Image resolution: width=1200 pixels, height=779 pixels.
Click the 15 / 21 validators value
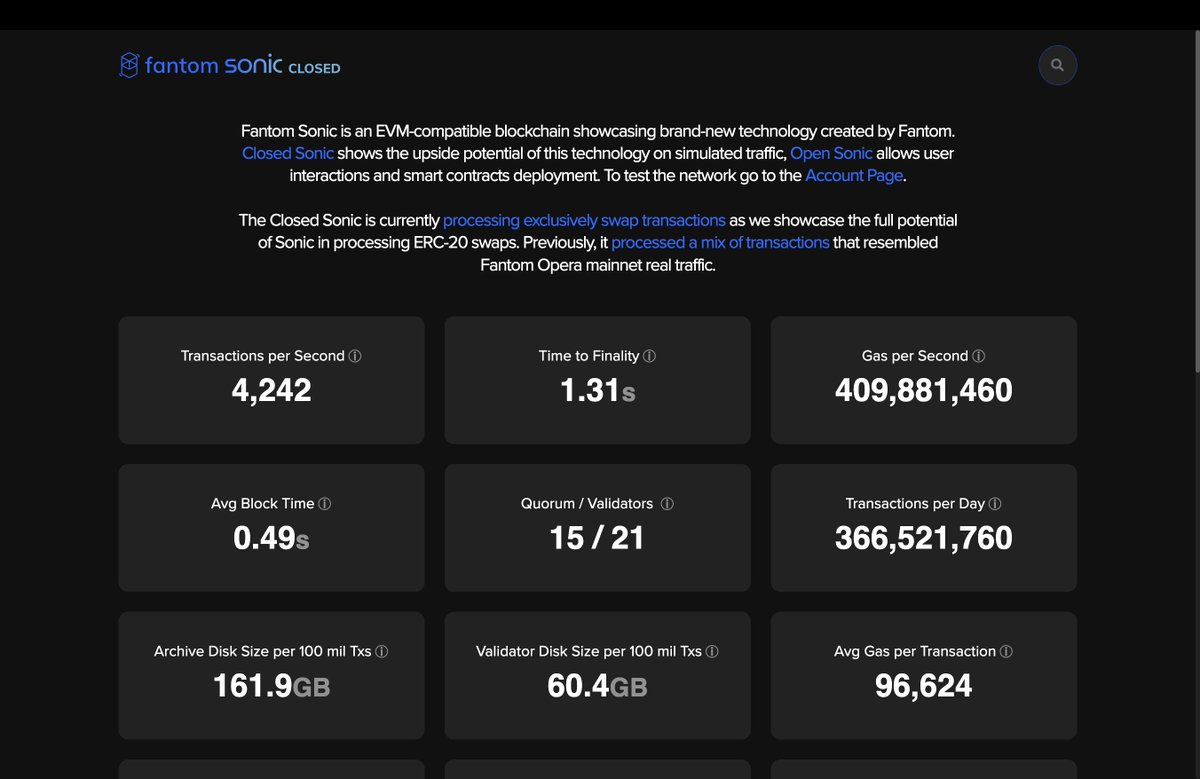coord(597,538)
